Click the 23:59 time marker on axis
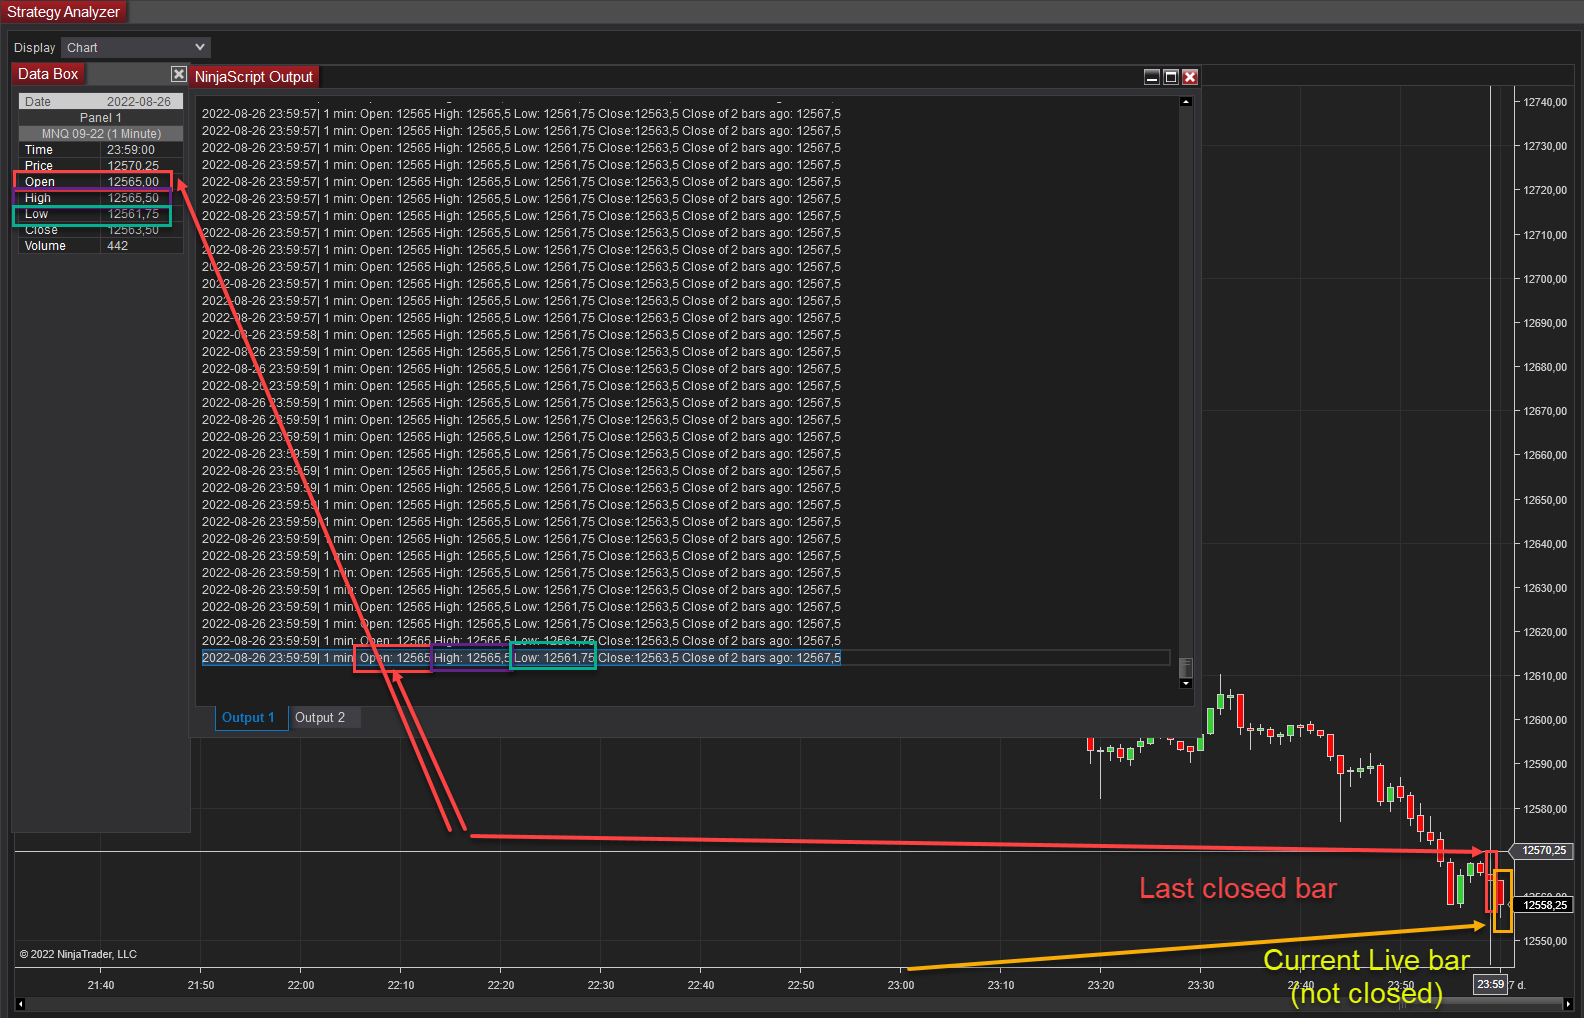 [x=1490, y=985]
